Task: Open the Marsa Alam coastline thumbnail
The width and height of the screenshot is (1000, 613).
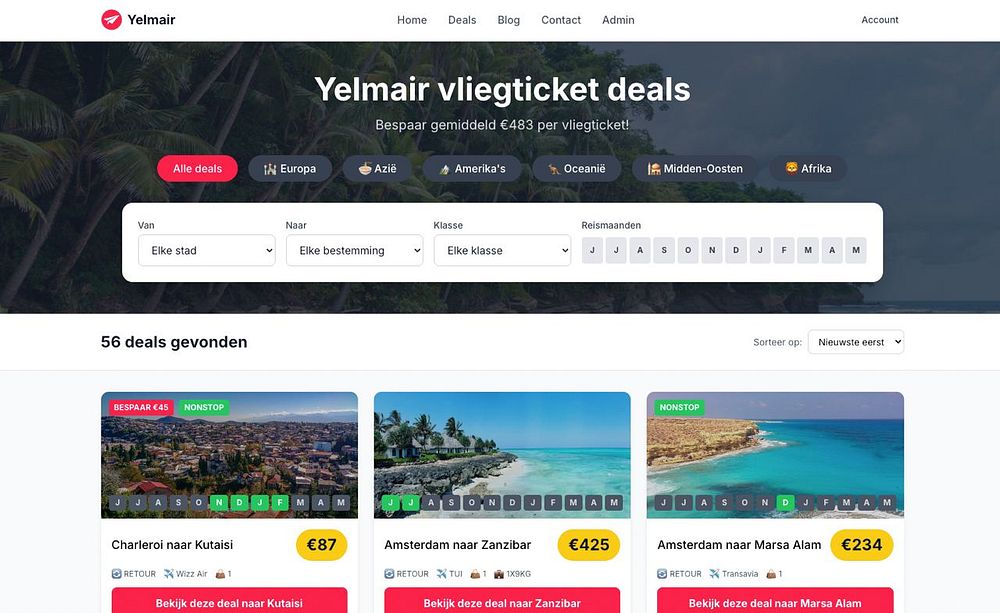Action: point(775,455)
